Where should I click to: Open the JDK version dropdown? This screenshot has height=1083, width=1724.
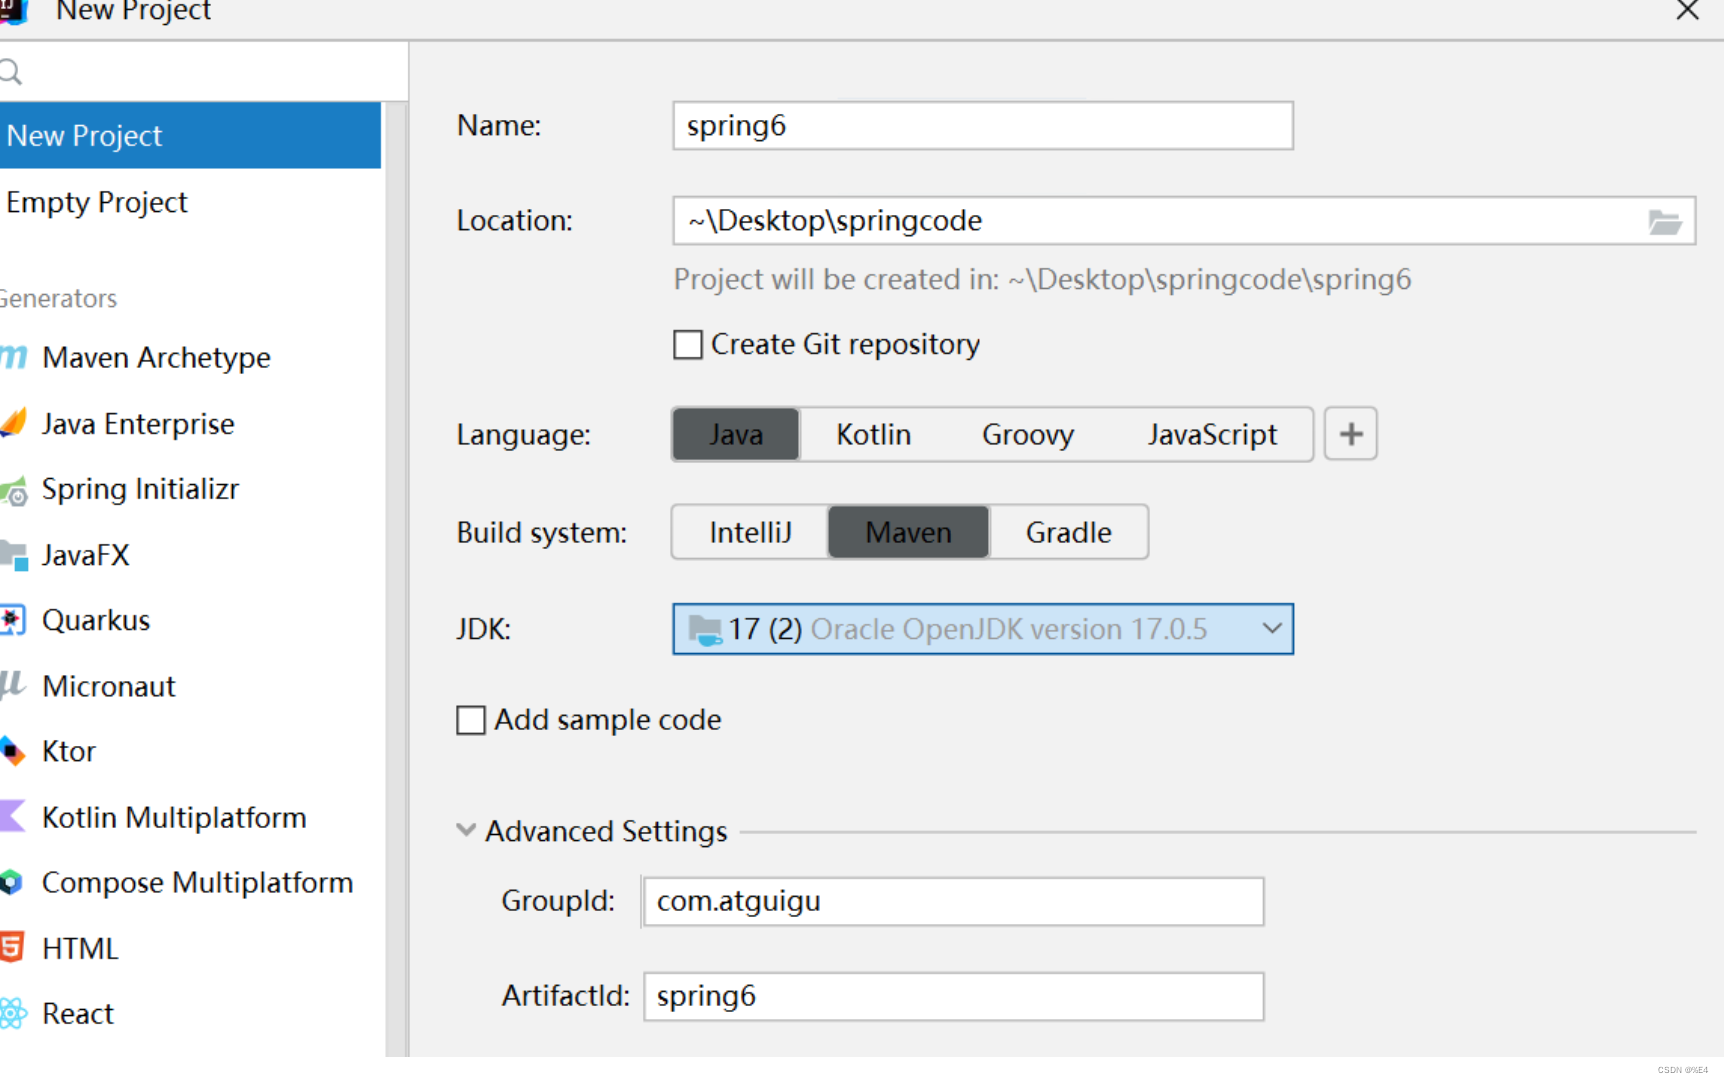(1271, 629)
